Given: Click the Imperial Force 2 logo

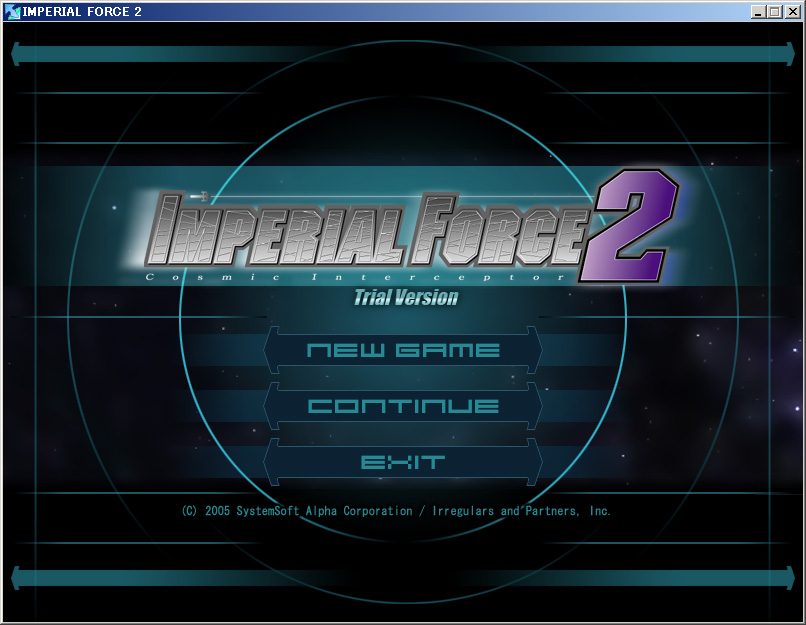Looking at the screenshot, I should (x=411, y=226).
